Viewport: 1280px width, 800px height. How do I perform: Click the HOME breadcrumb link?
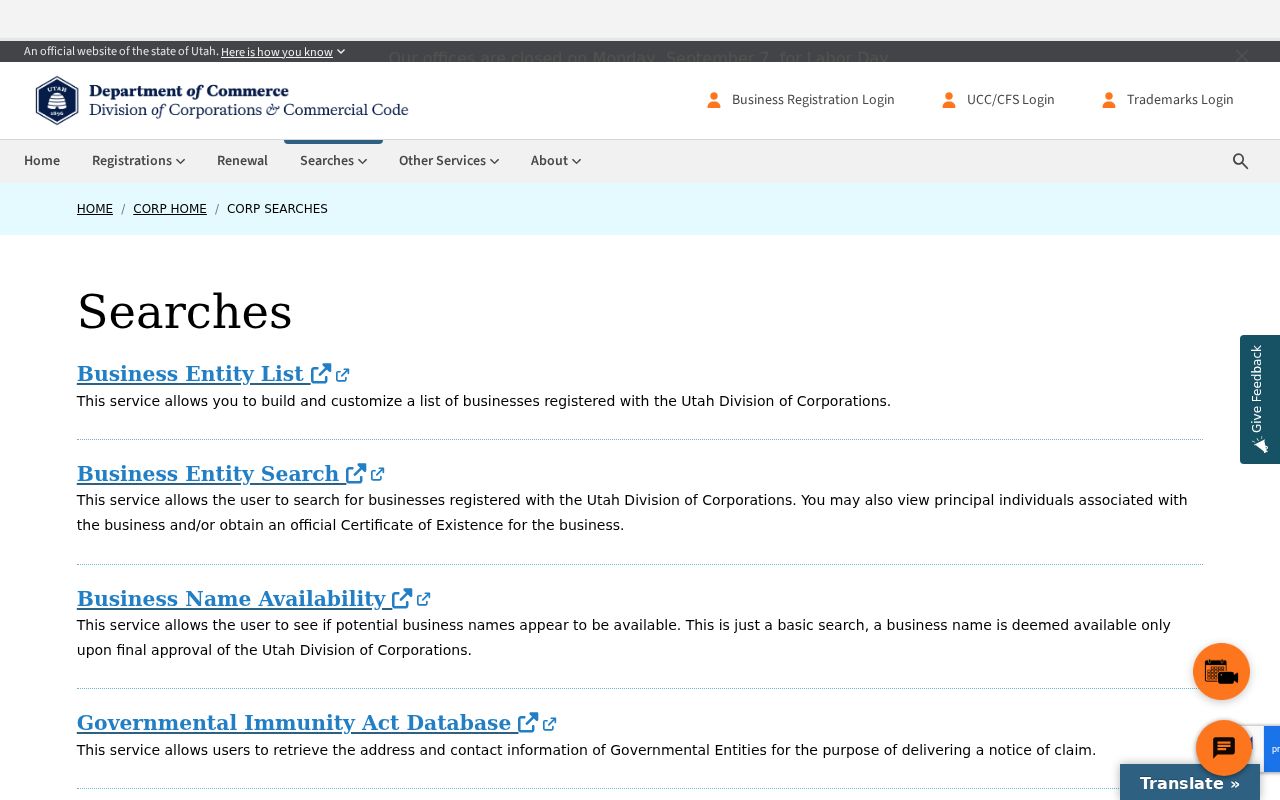(95, 209)
